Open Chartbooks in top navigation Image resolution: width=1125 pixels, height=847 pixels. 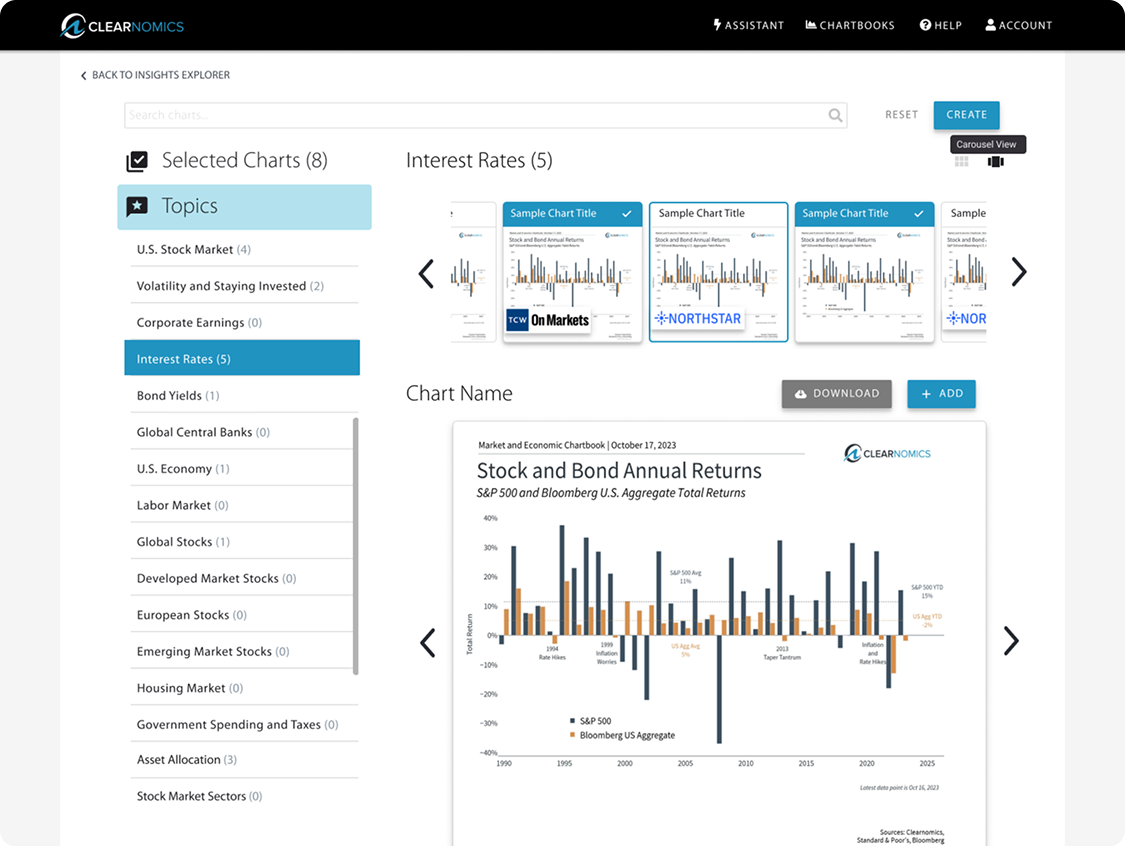[x=850, y=25]
